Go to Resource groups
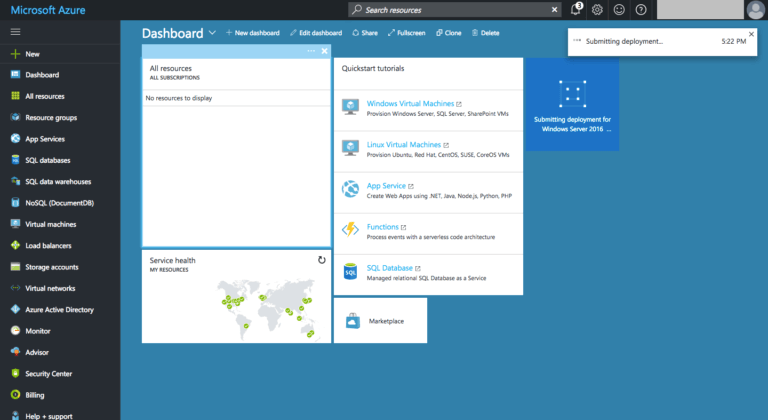Viewport: 768px width, 420px height. (51, 118)
